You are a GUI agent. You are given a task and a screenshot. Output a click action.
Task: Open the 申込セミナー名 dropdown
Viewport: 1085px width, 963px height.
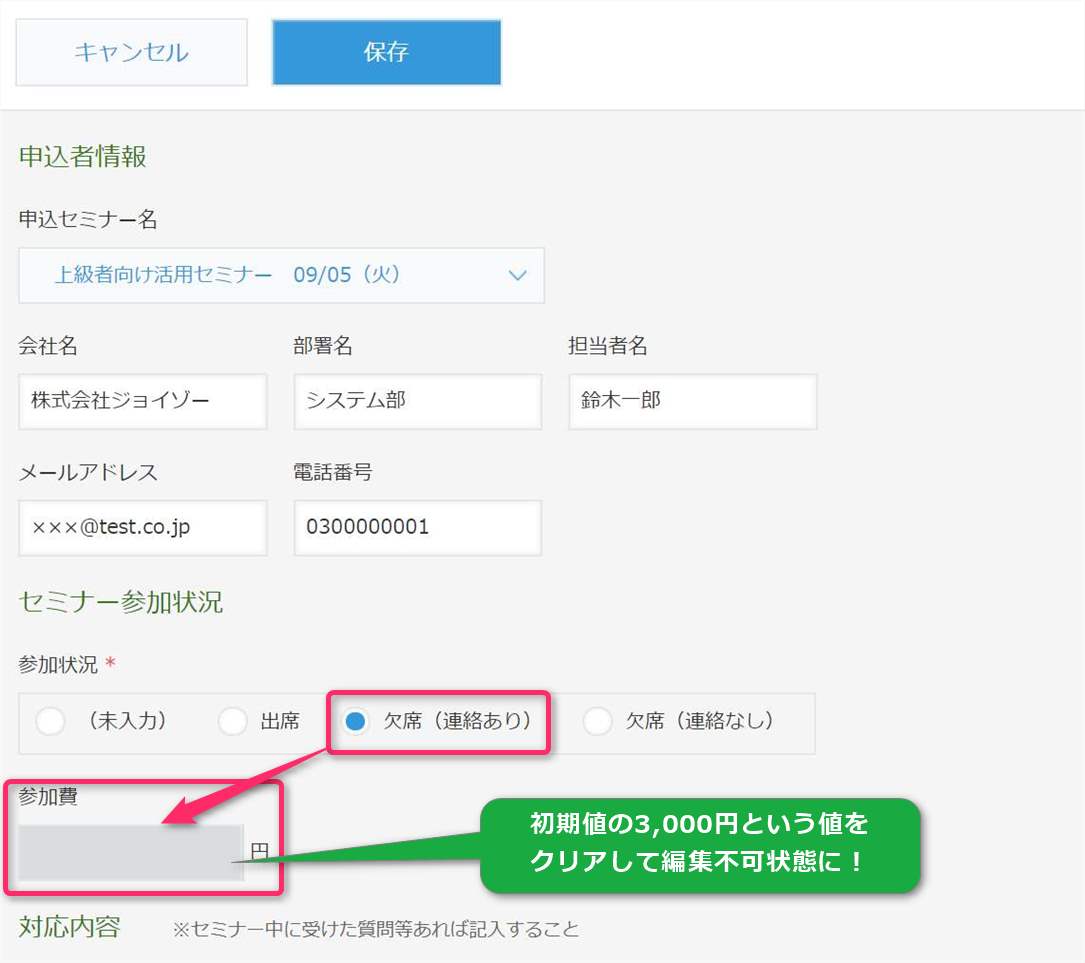click(282, 275)
